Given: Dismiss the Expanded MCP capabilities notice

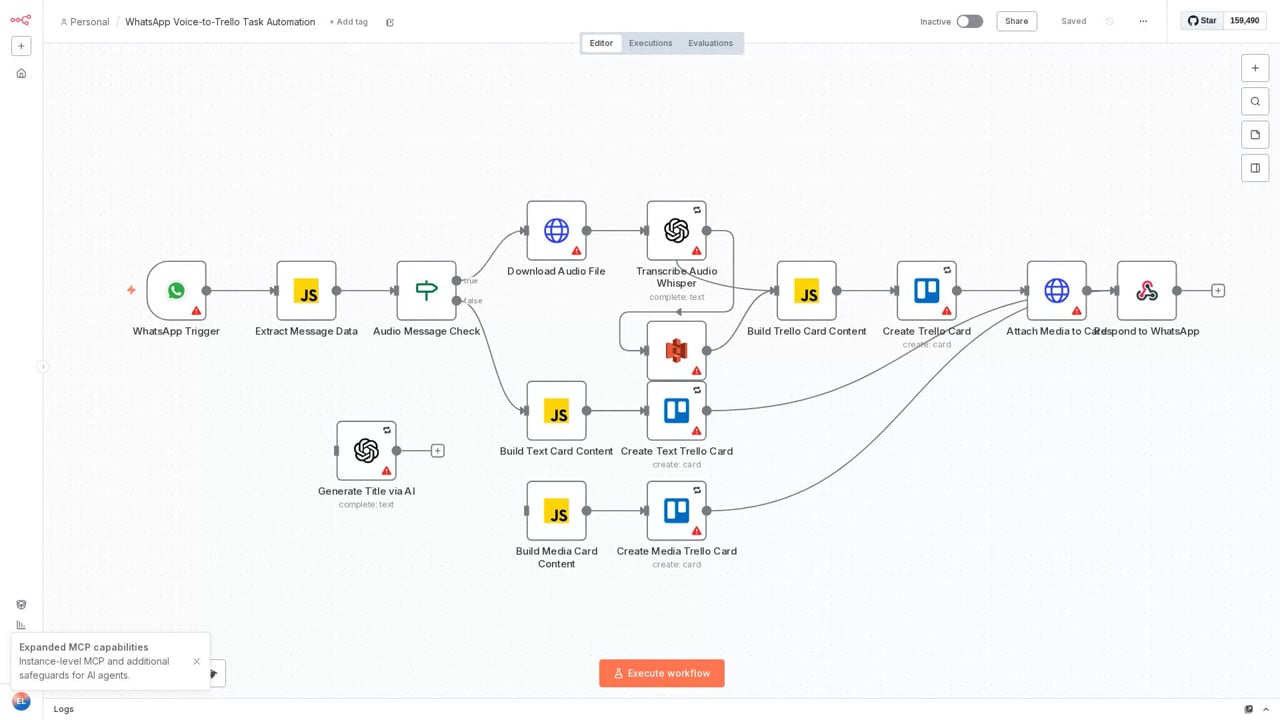Looking at the screenshot, I should tap(197, 661).
